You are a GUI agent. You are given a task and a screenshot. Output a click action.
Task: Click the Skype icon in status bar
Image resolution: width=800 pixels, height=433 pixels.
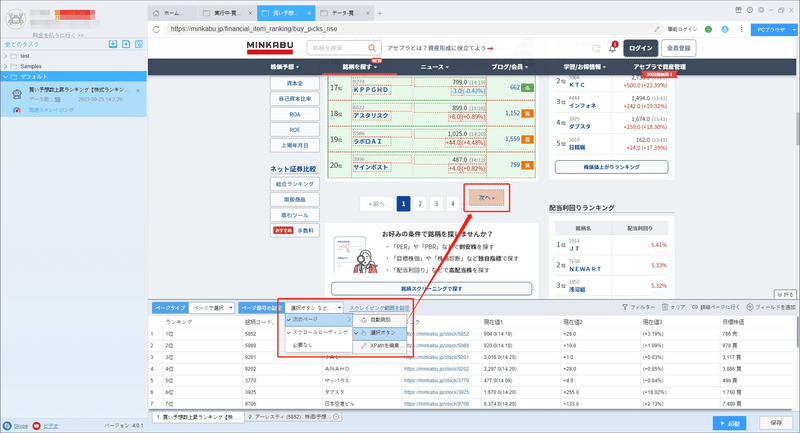pos(7,426)
